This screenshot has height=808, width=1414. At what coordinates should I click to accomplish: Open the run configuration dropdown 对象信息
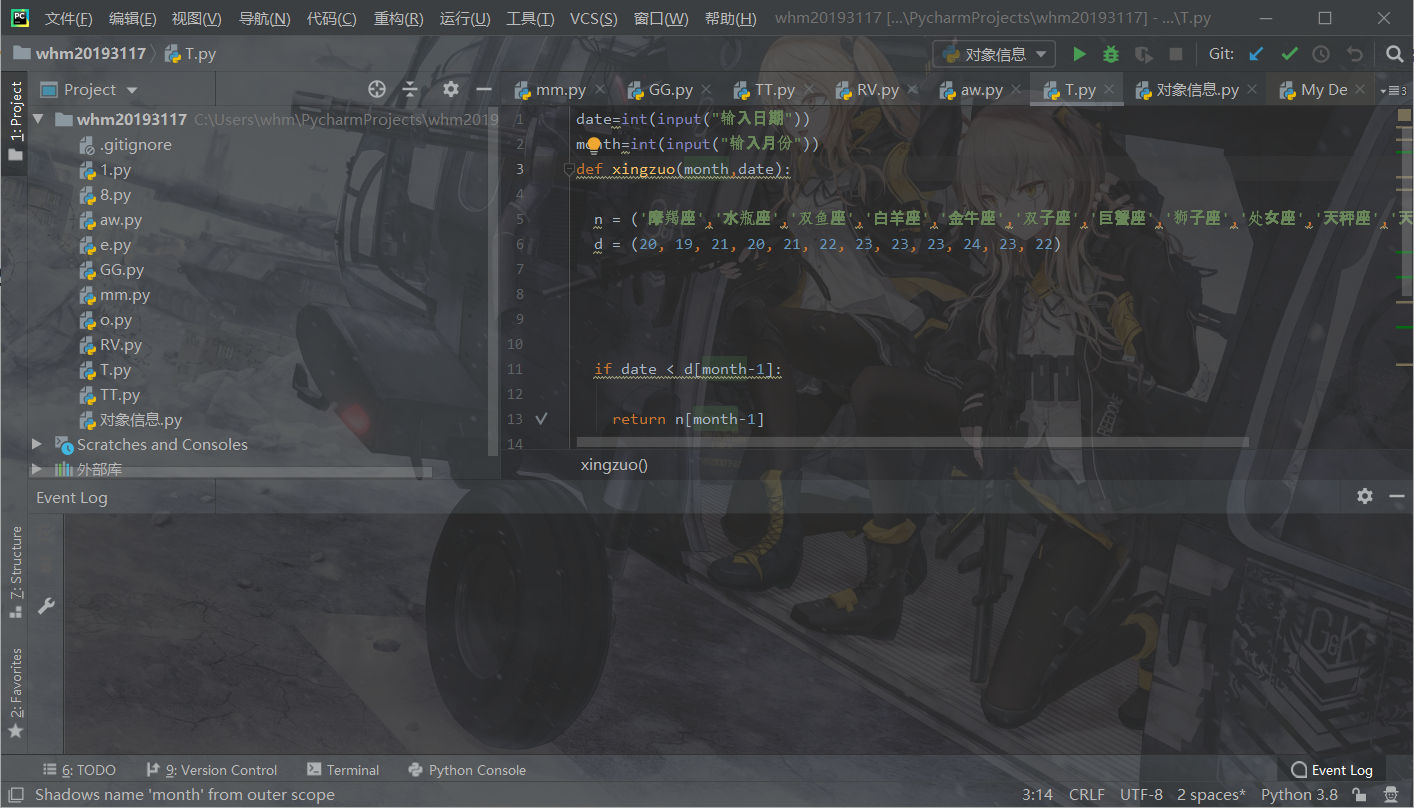pos(994,54)
